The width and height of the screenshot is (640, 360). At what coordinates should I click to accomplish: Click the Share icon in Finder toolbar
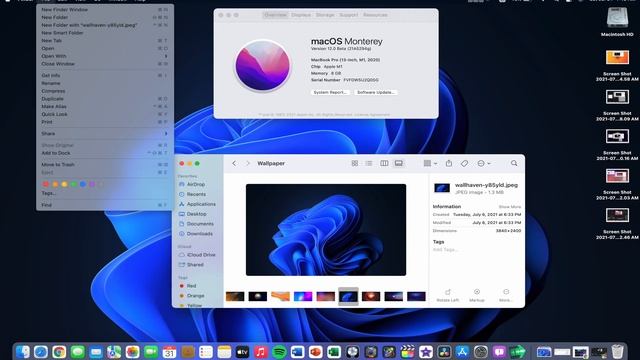coord(449,163)
